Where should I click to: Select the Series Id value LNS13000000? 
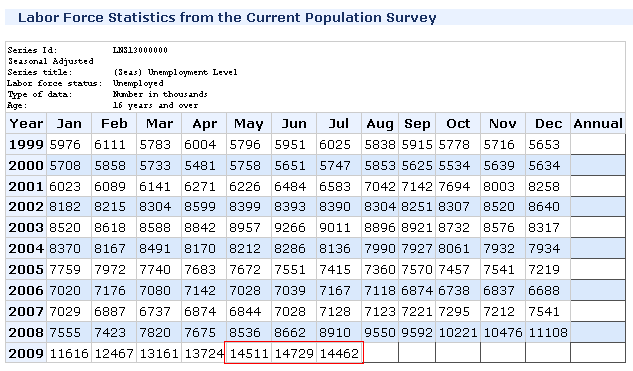(x=140, y=50)
